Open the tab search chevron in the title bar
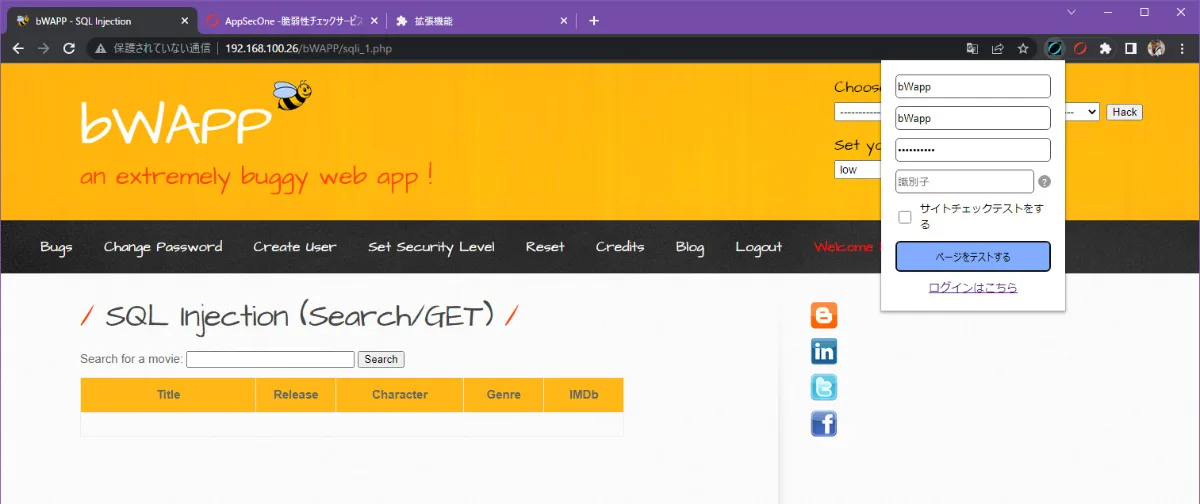 pos(1071,12)
